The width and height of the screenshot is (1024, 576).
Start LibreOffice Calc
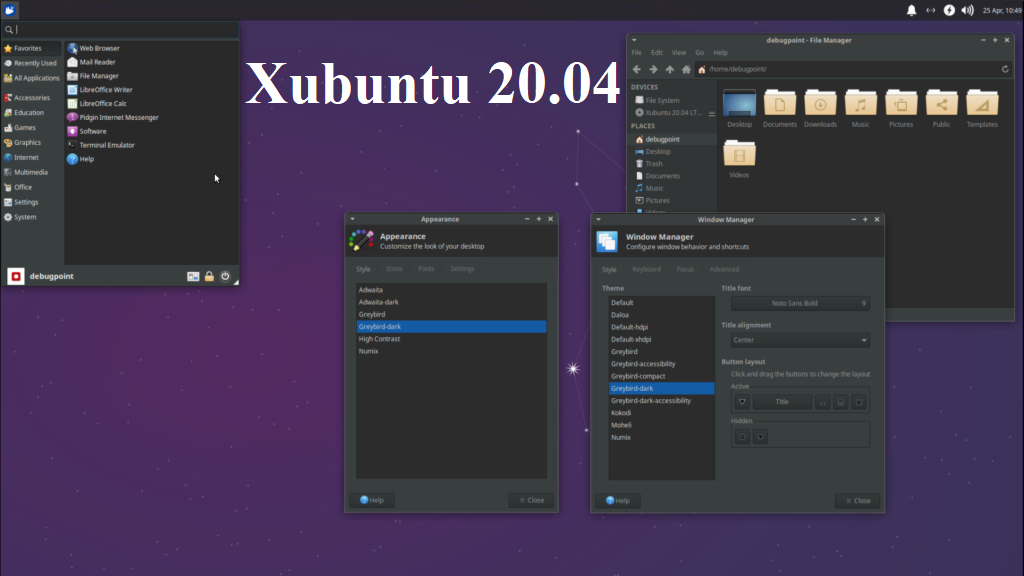pyautogui.click(x=97, y=103)
